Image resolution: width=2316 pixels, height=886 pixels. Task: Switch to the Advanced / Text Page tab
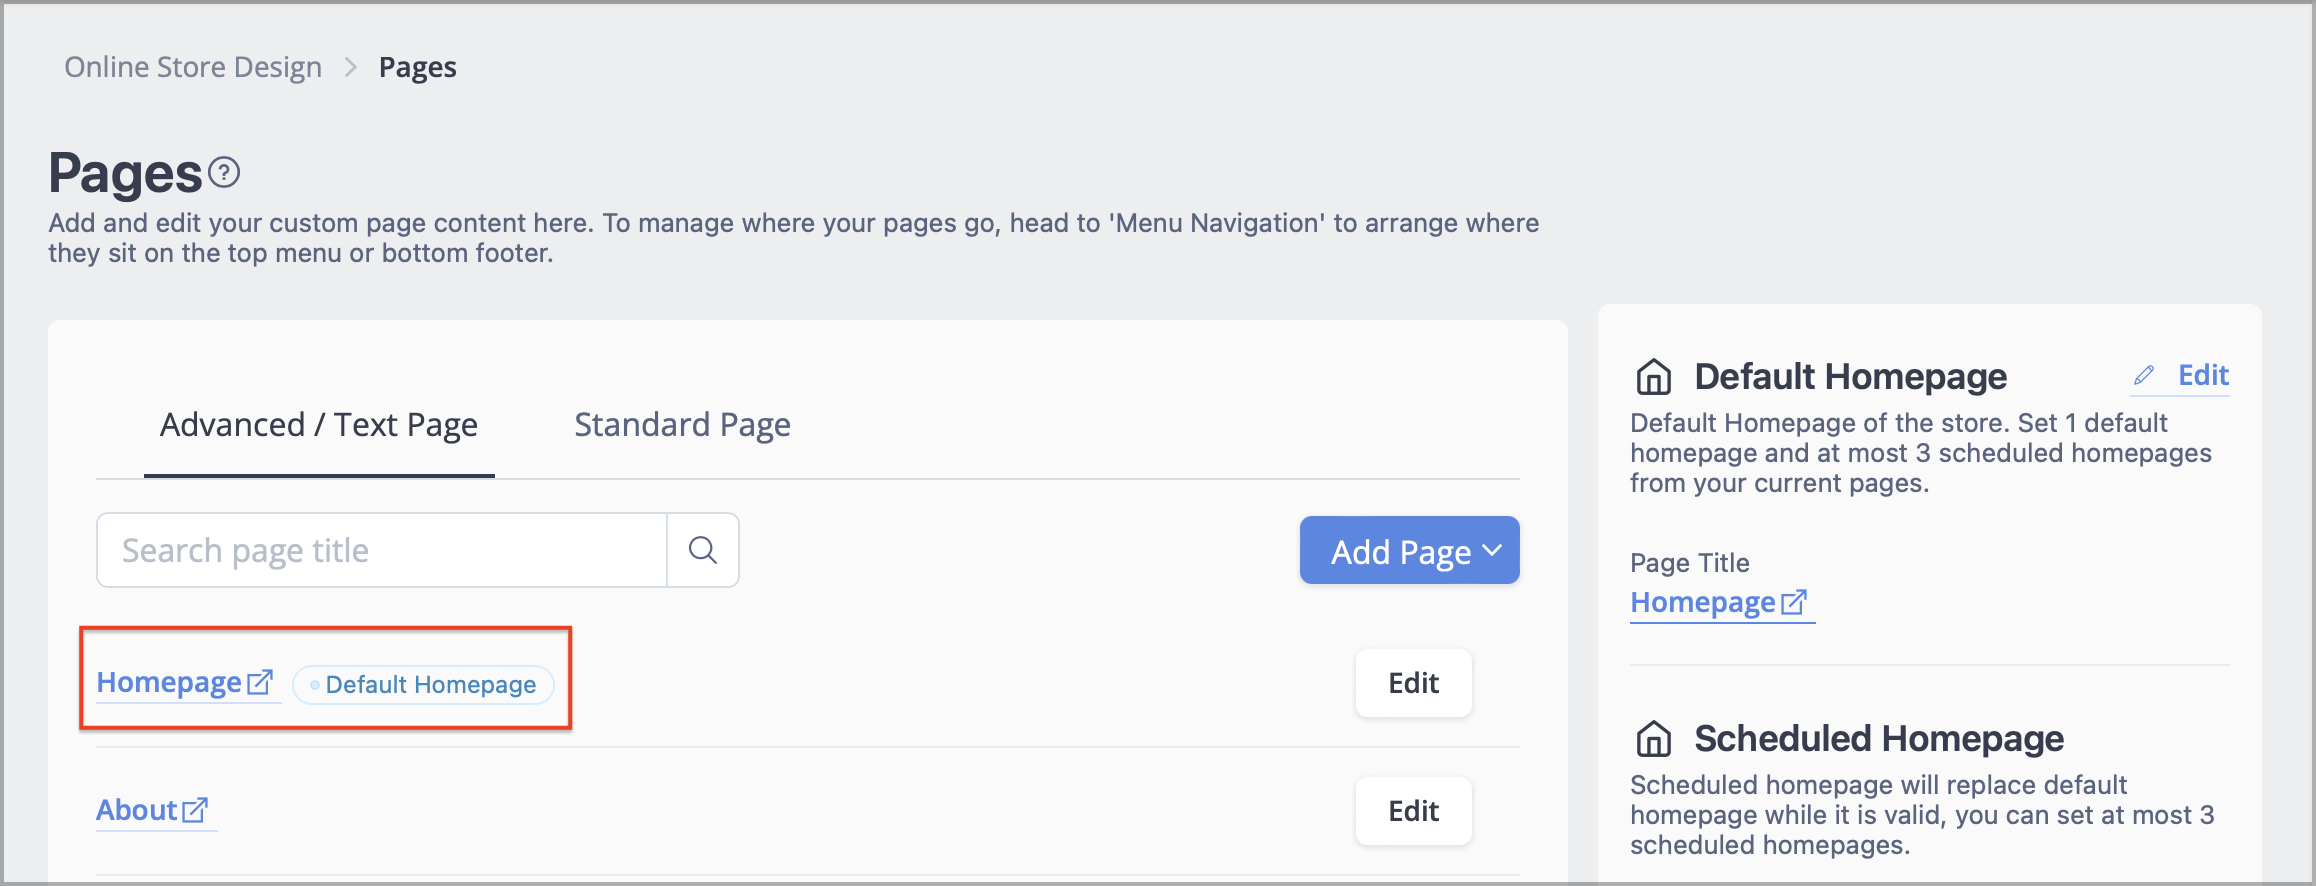tap(319, 425)
